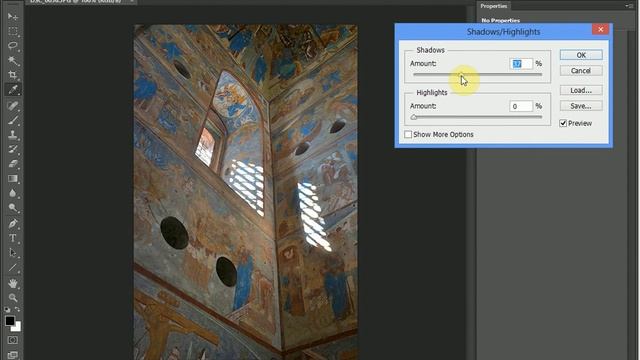Image resolution: width=640 pixels, height=360 pixels.
Task: Open the background color picker
Action: coord(18,327)
